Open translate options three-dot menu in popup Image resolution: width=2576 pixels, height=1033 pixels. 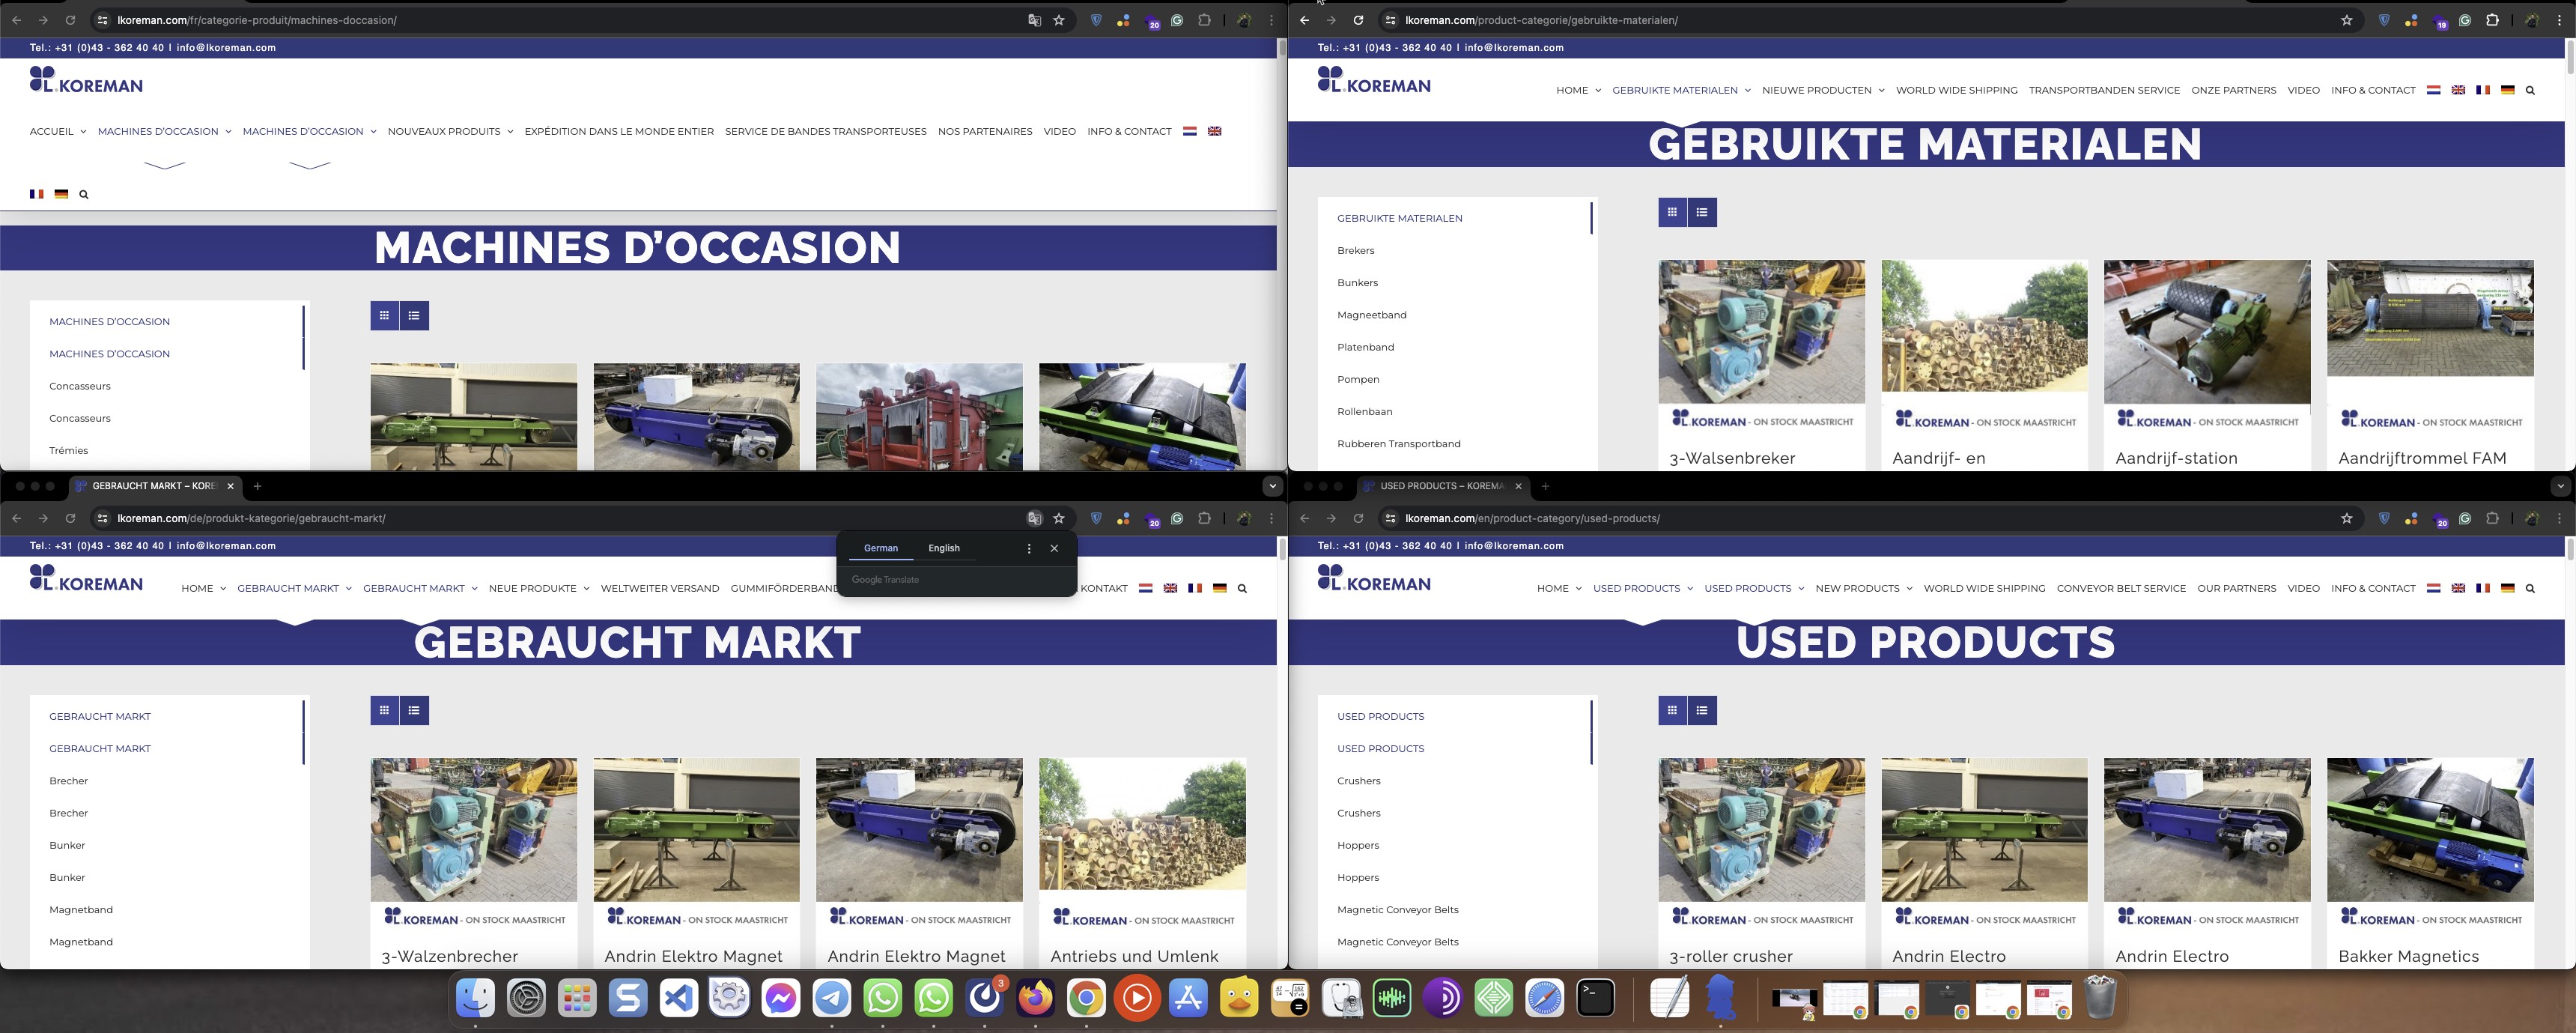point(1029,548)
